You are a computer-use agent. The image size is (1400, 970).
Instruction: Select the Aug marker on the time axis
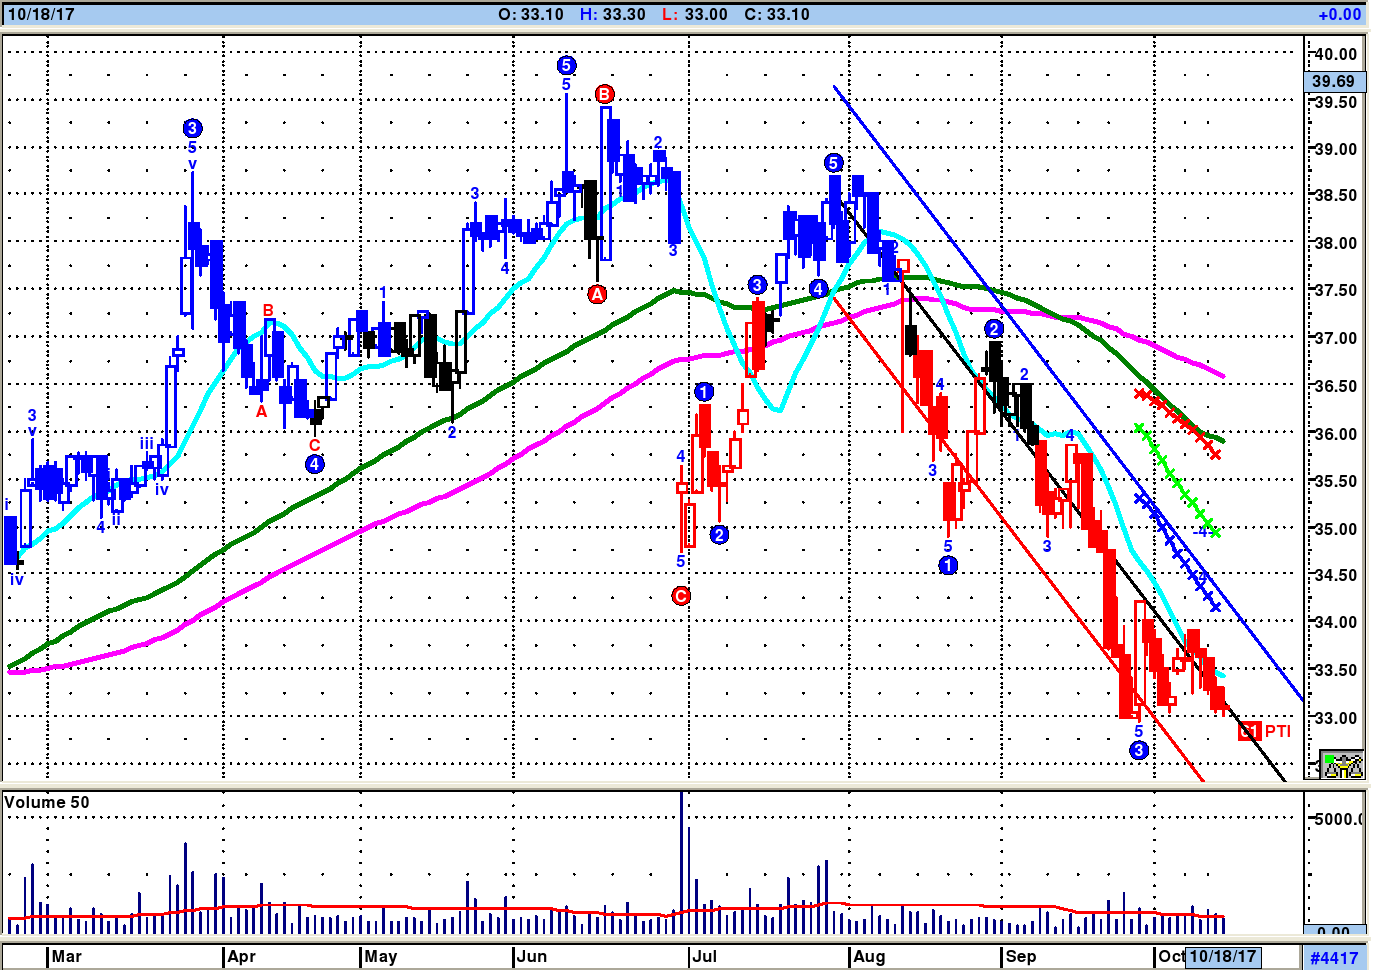pyautogui.click(x=868, y=956)
